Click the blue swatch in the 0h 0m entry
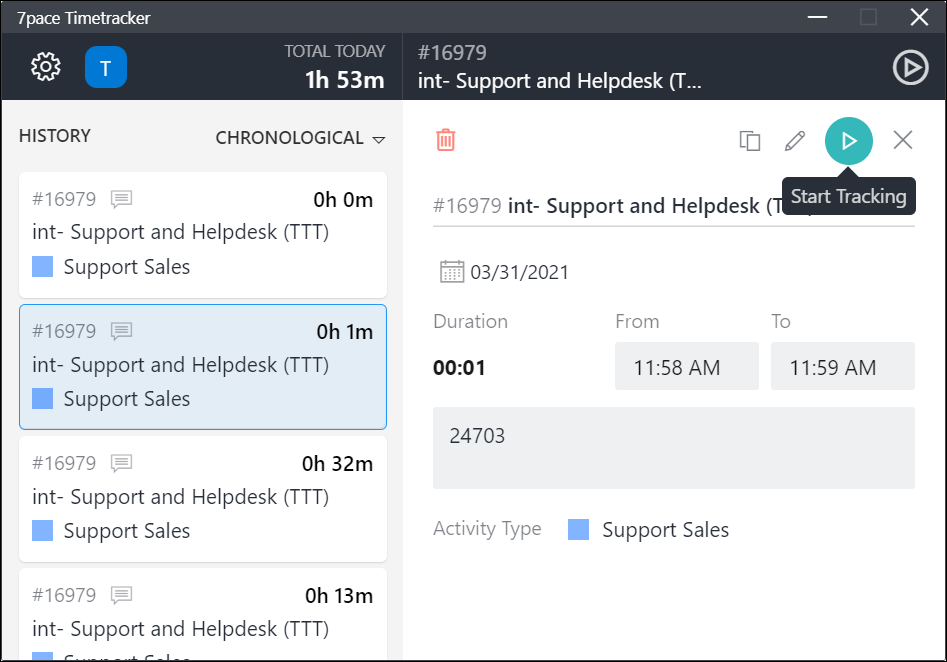 (x=42, y=266)
